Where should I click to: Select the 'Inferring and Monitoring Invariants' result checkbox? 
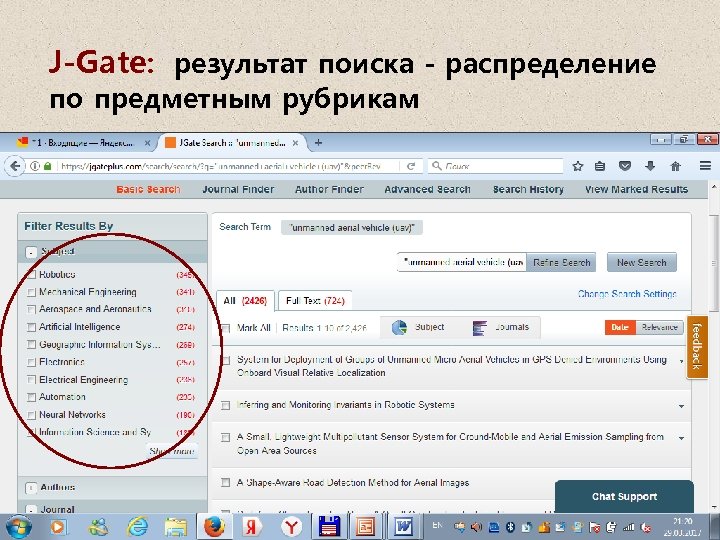225,405
